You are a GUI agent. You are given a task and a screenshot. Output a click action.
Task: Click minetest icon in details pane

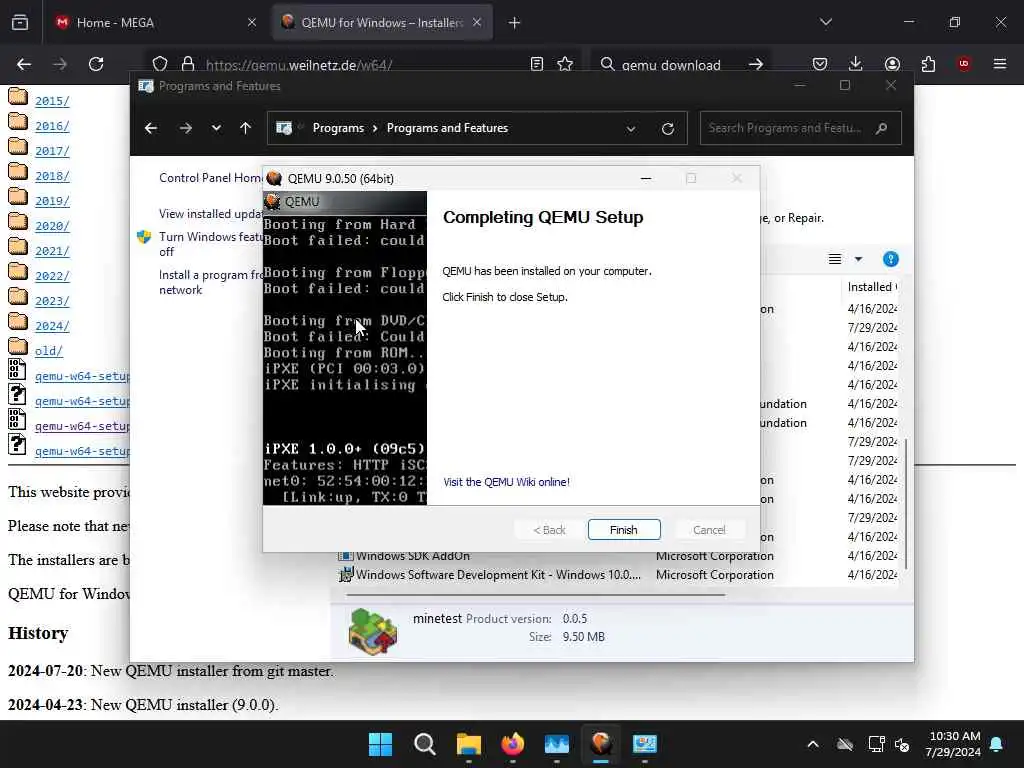pyautogui.click(x=373, y=631)
